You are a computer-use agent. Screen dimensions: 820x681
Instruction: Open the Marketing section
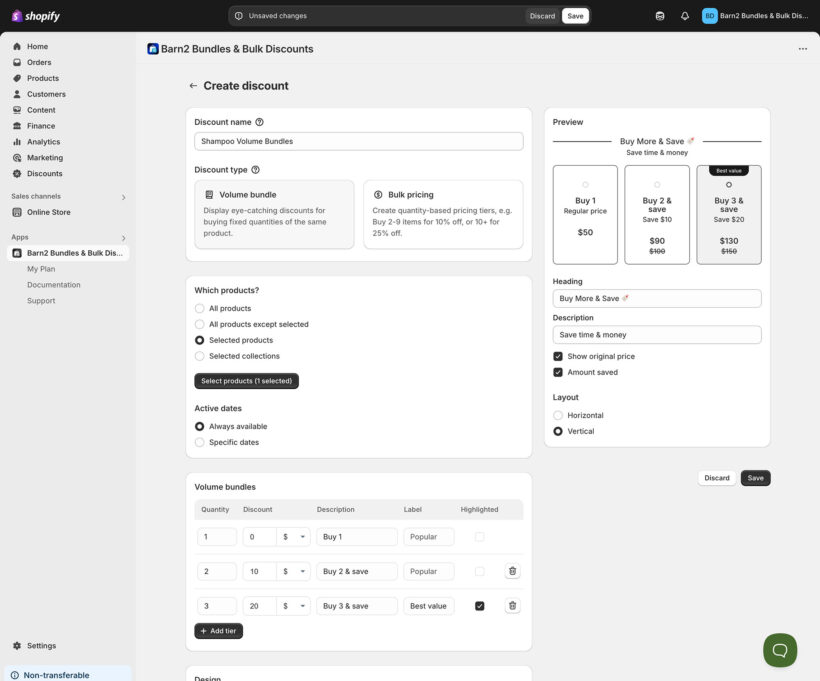click(x=44, y=156)
